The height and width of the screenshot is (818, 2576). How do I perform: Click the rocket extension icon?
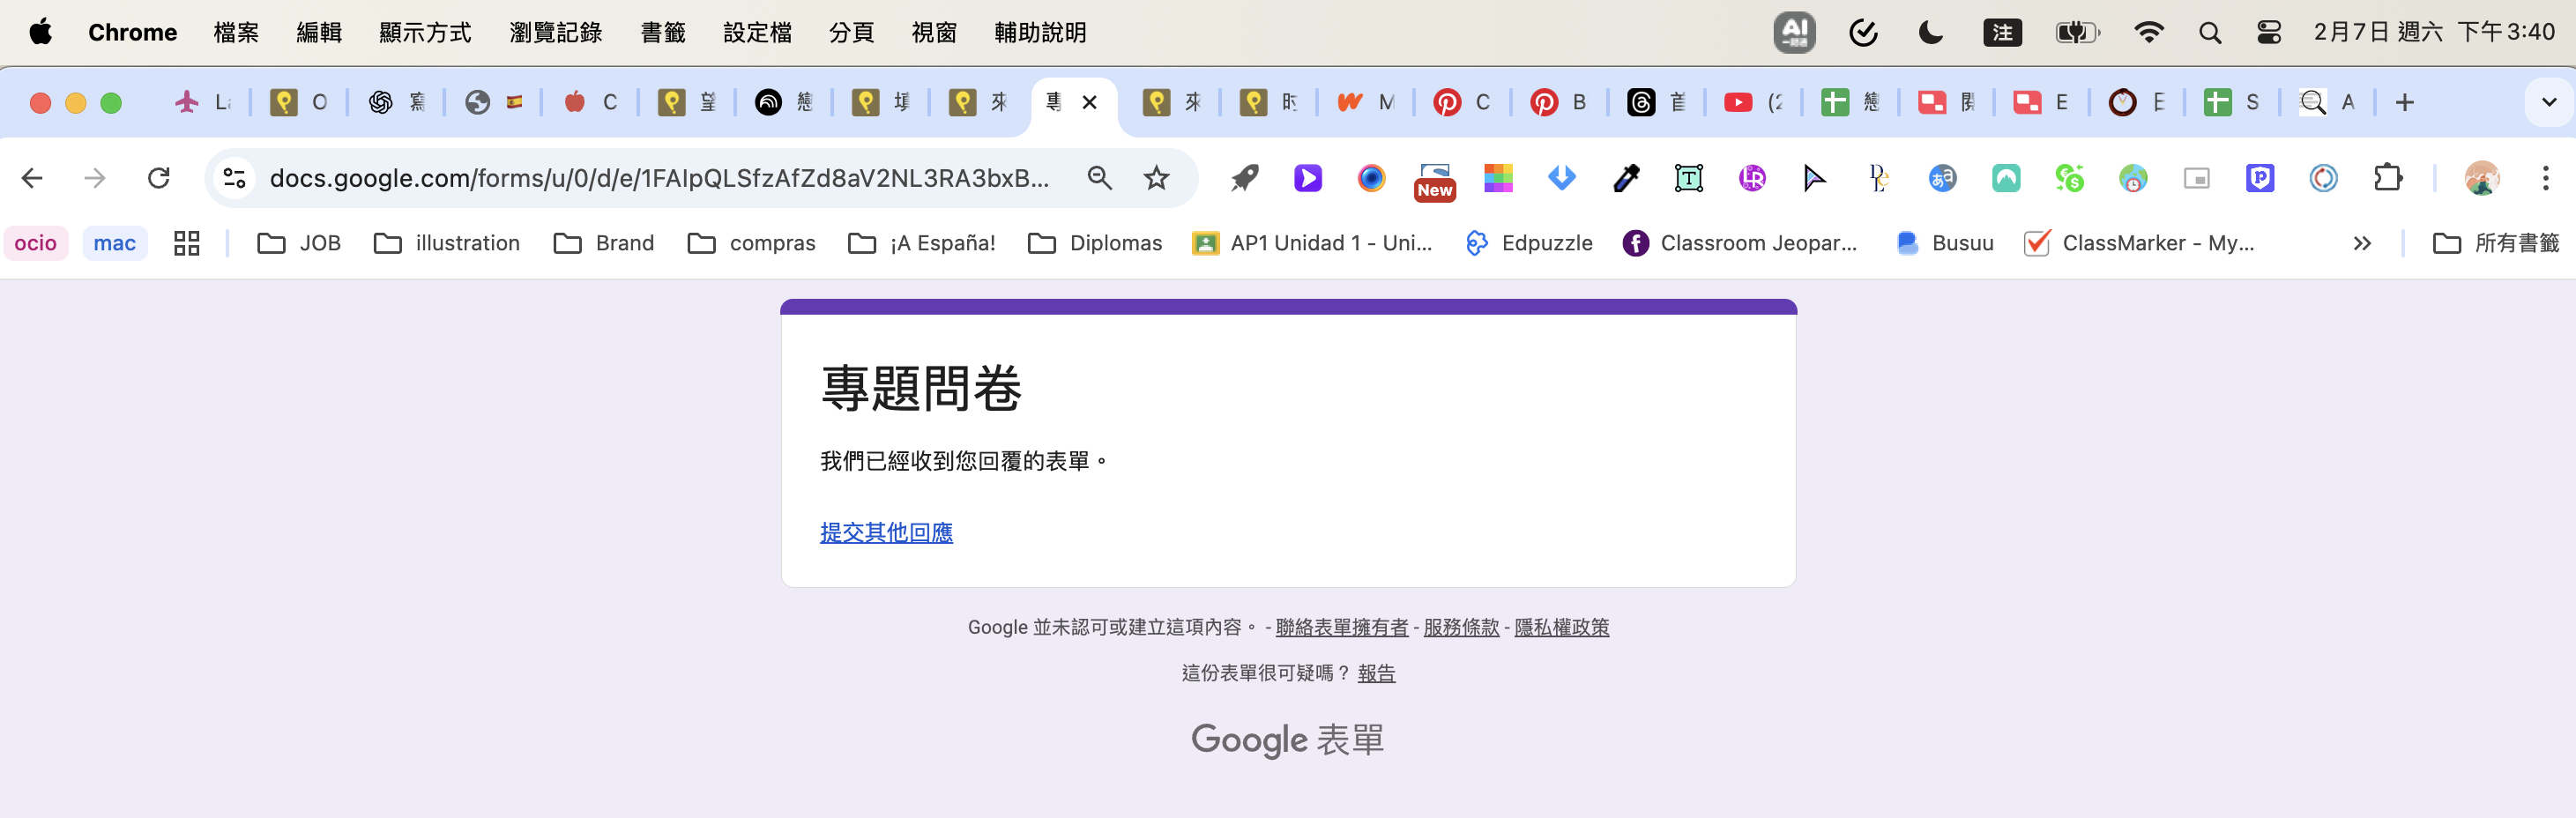(x=1244, y=178)
